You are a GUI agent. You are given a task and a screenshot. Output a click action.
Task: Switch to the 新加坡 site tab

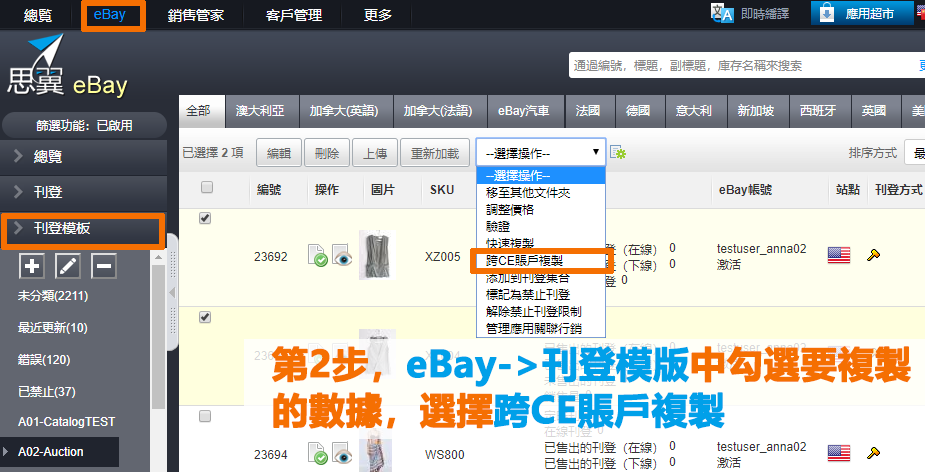756,110
